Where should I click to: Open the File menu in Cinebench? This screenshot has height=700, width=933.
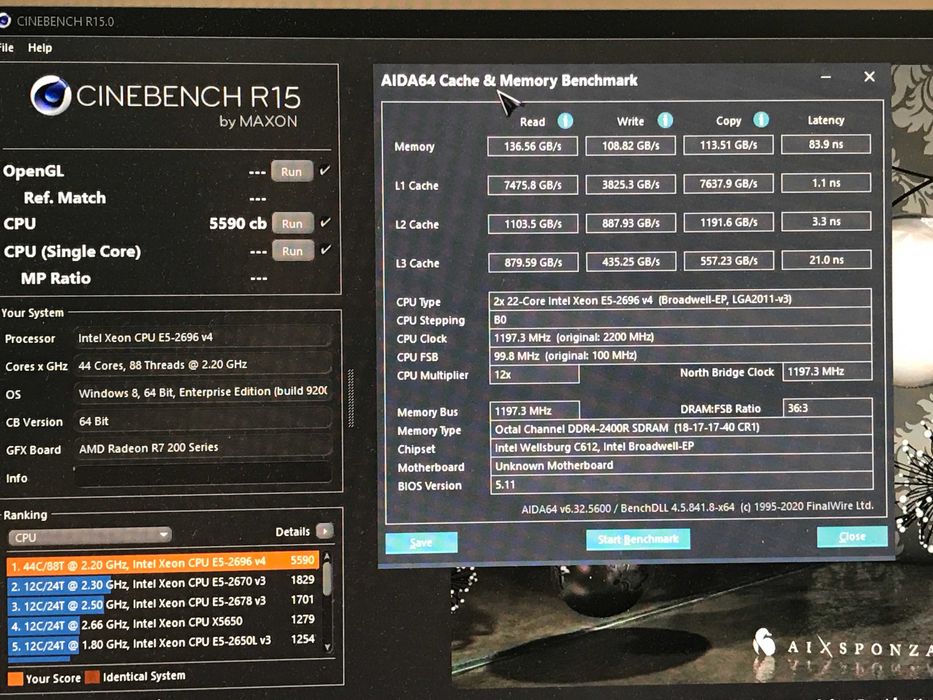[x=7, y=48]
